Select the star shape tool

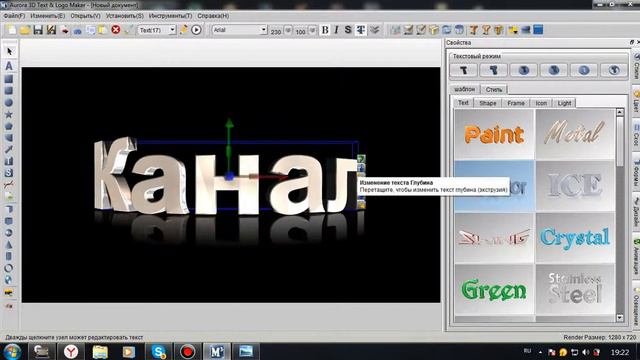click(9, 114)
